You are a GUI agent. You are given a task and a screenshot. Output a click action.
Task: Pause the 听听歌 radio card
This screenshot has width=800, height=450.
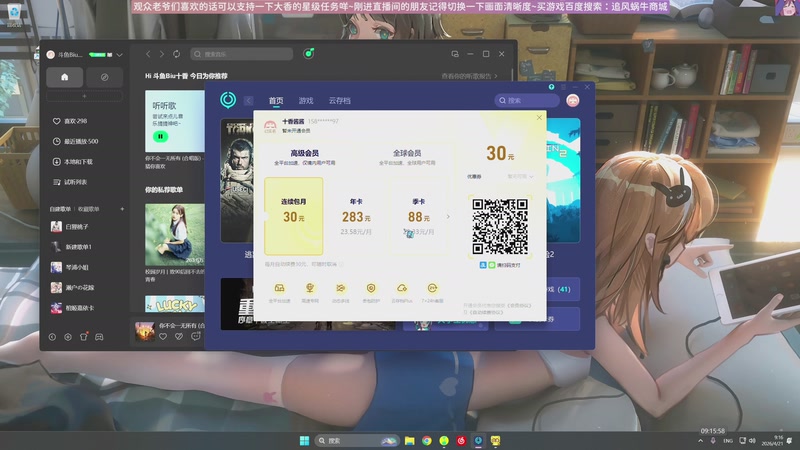(x=160, y=137)
